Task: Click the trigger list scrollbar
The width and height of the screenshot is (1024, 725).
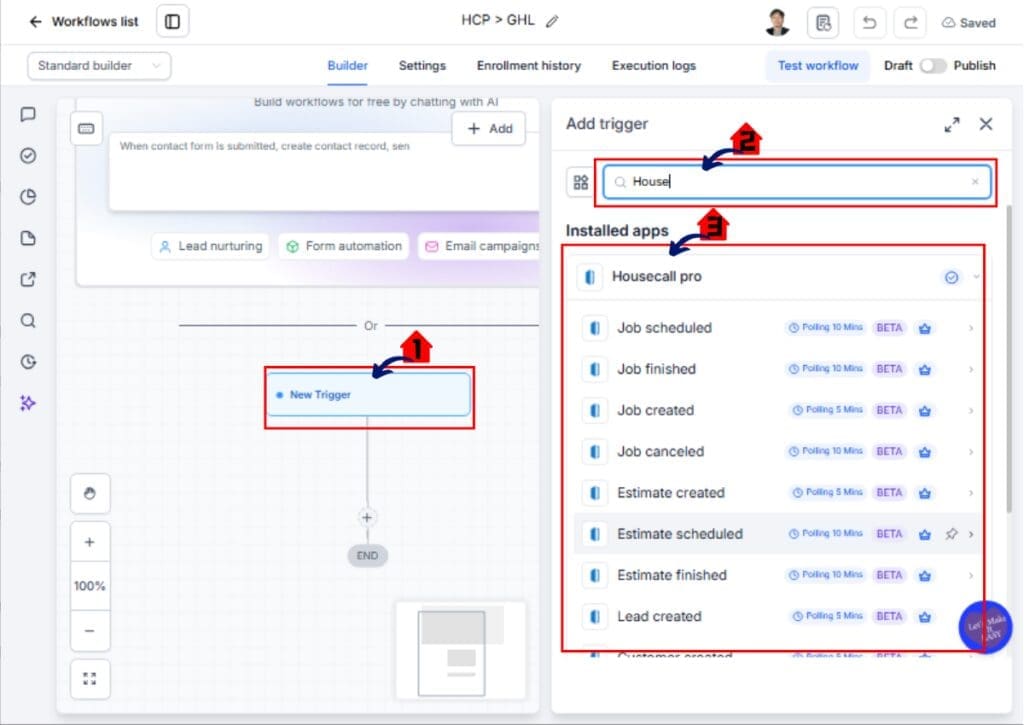Action: point(1010,359)
